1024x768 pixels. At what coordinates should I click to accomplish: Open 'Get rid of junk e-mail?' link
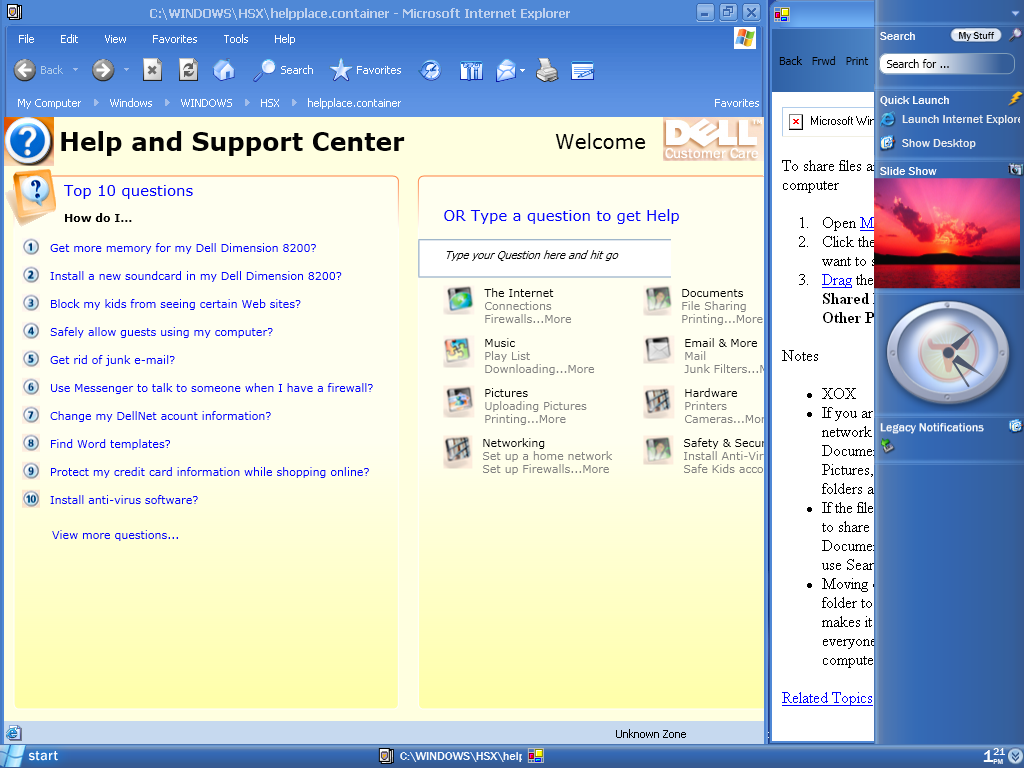pos(112,360)
